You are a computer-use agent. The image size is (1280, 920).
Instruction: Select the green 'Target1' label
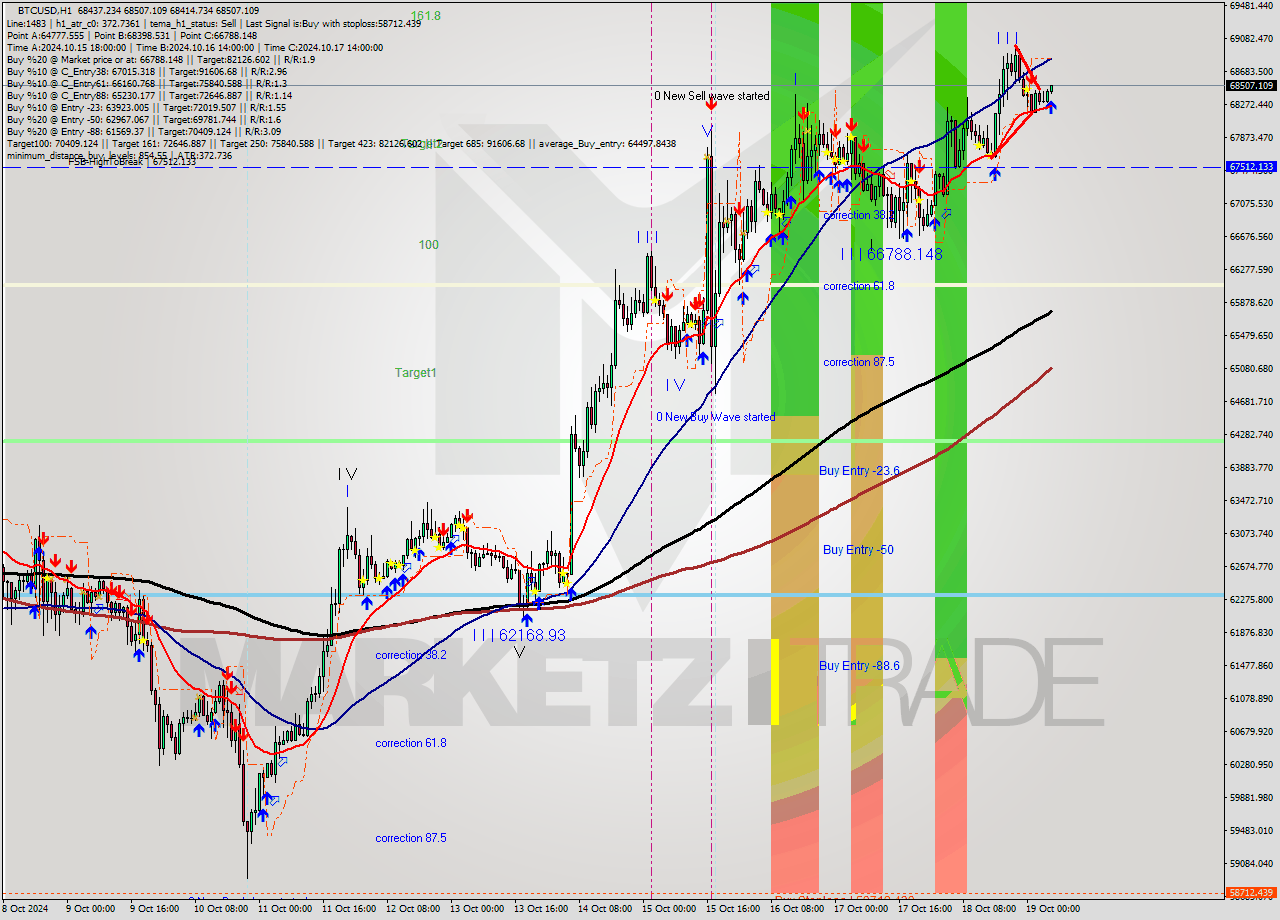coord(415,372)
